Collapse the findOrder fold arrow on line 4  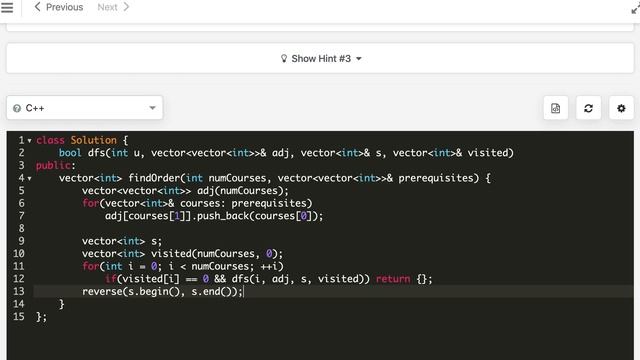tap(29, 179)
